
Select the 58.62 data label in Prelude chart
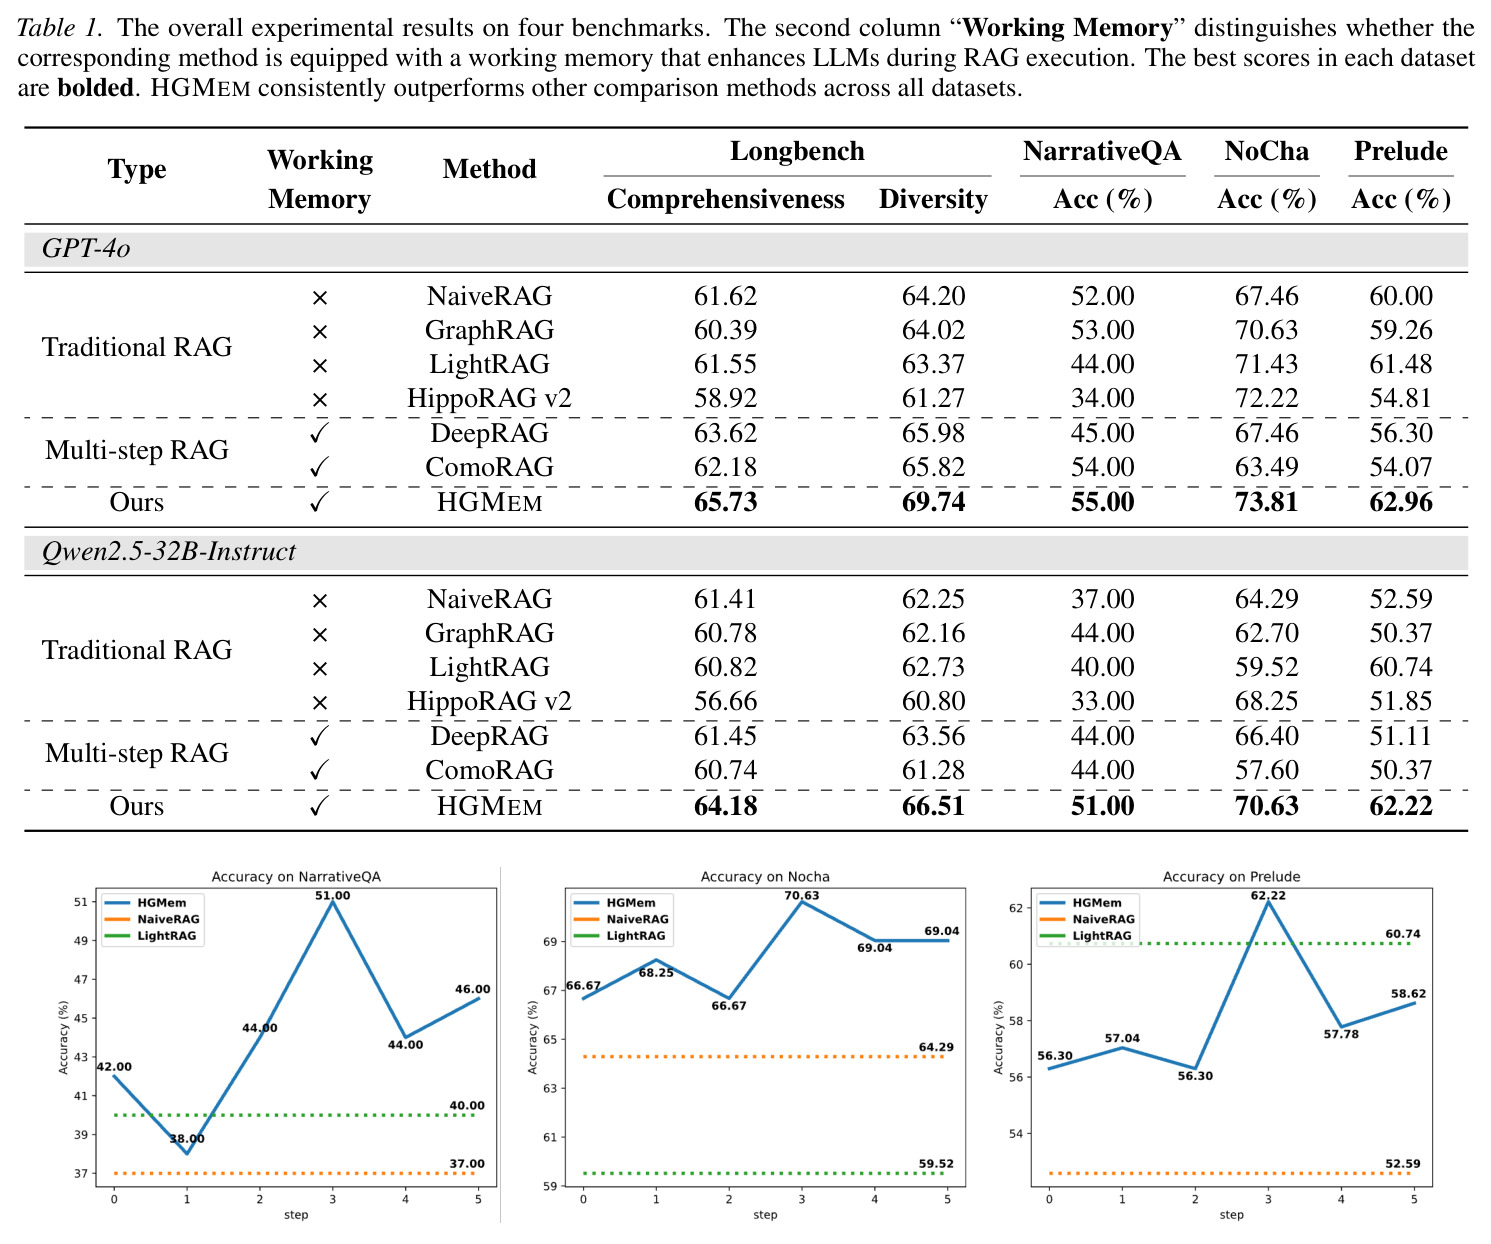tap(1407, 994)
